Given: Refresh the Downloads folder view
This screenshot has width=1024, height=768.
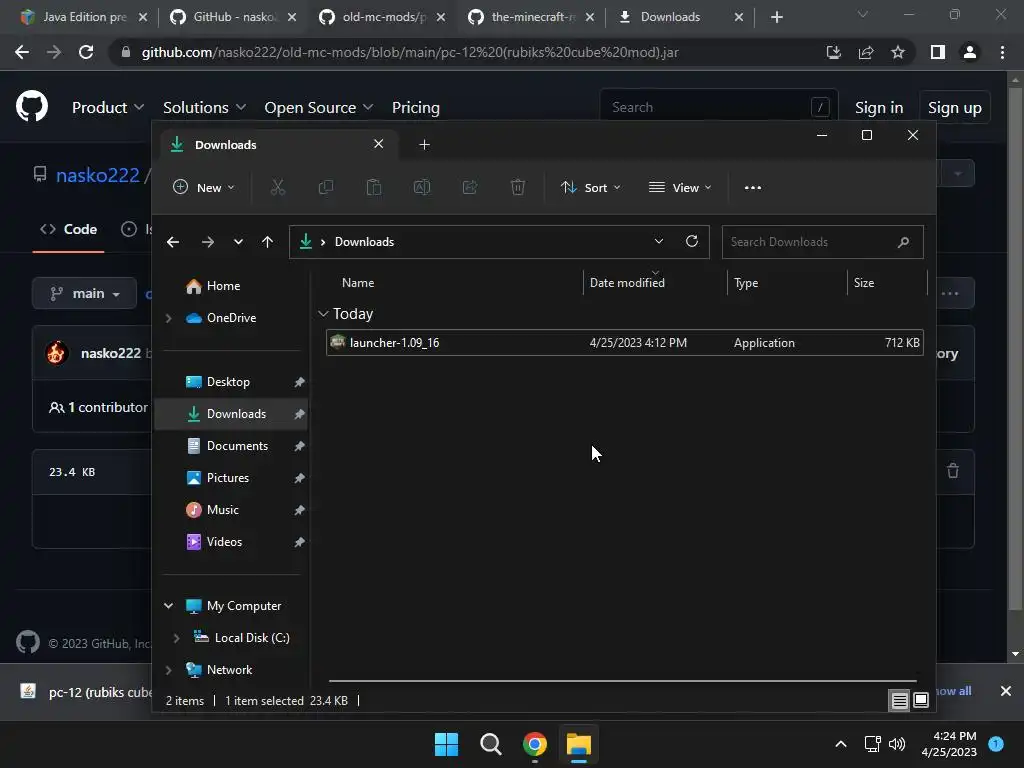Looking at the screenshot, I should pyautogui.click(x=692, y=242).
